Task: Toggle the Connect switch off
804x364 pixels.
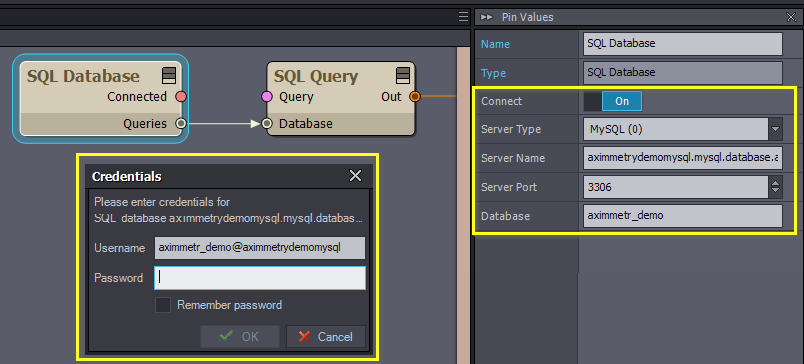Action: (613, 101)
